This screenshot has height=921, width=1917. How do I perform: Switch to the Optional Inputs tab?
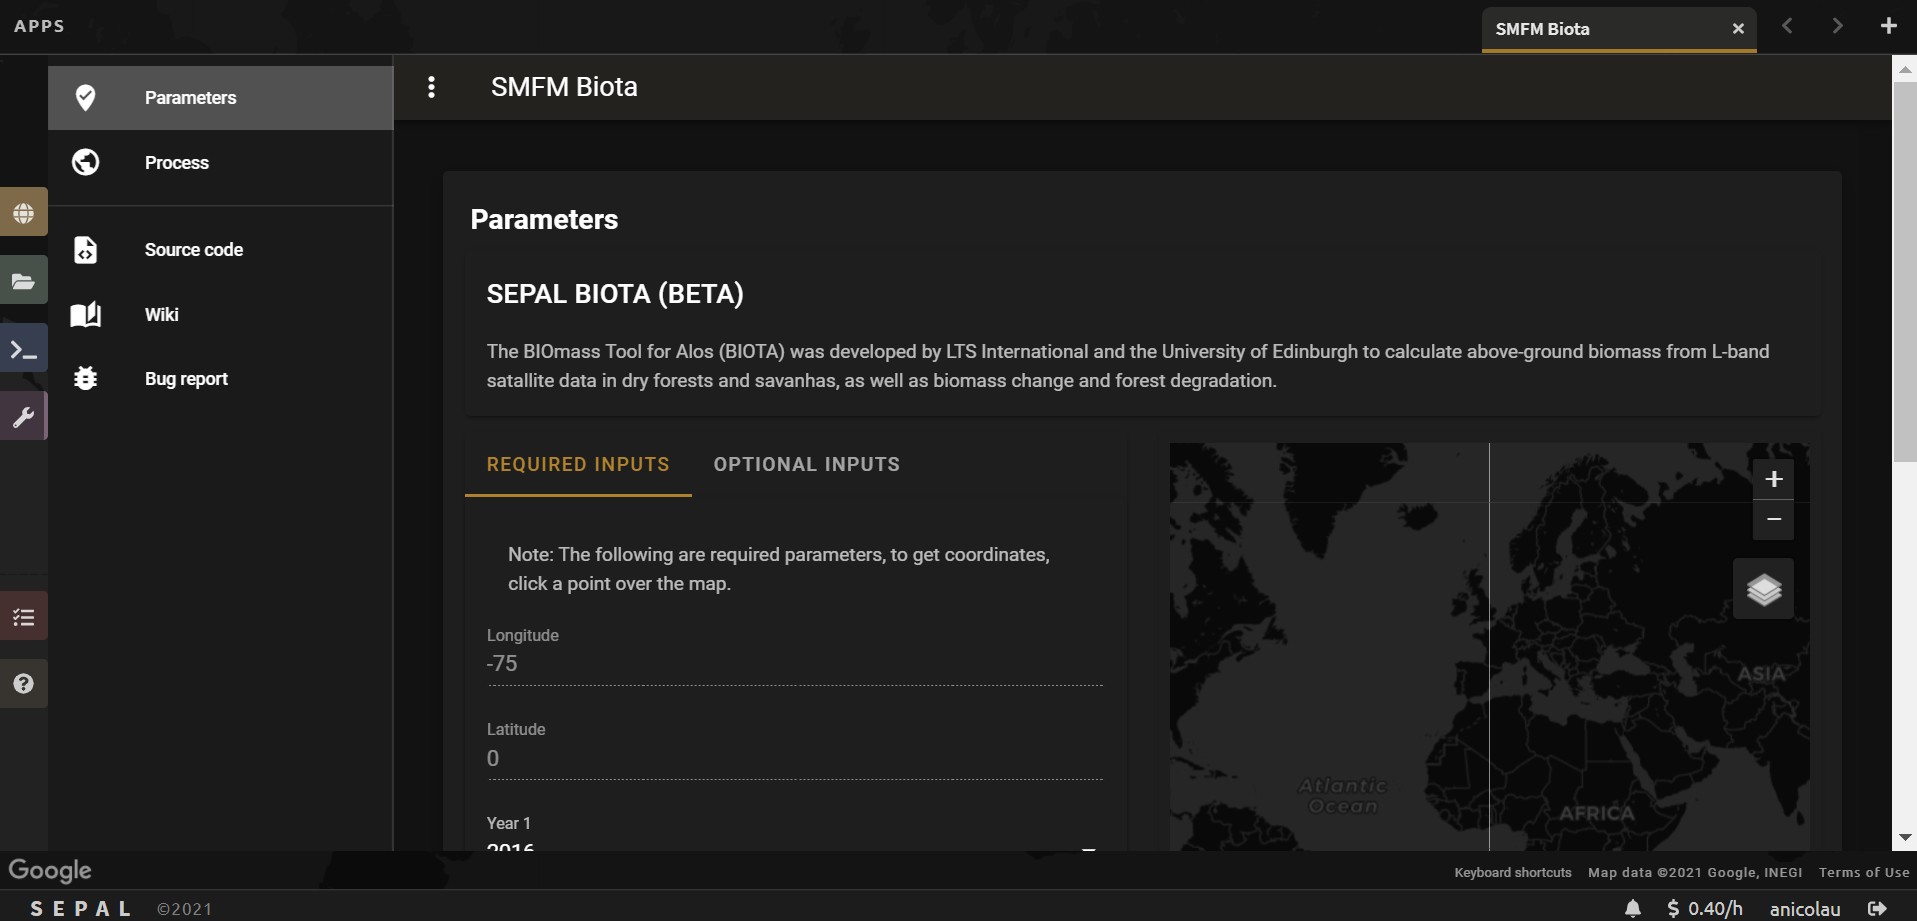807,465
